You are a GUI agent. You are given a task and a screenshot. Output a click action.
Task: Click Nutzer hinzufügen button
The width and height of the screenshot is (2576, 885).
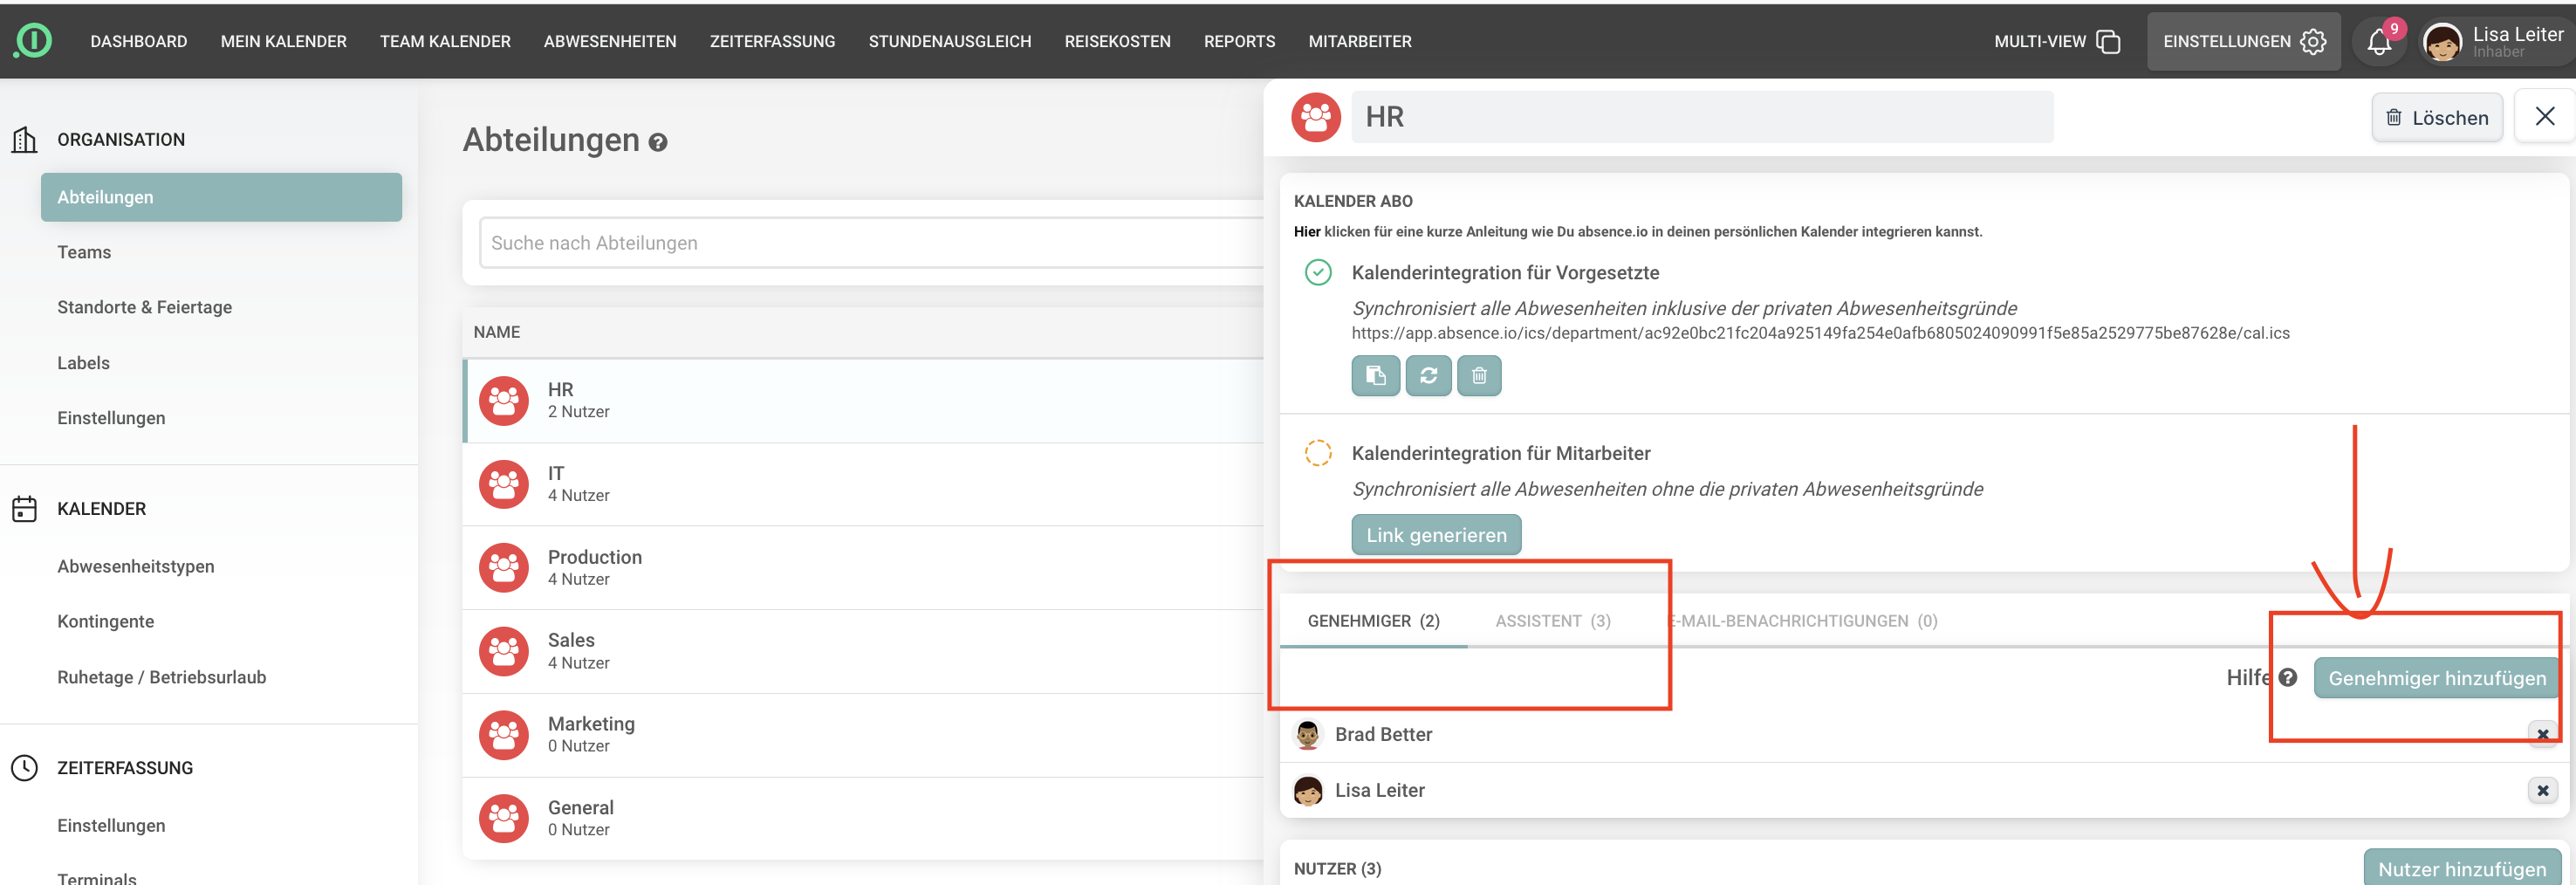pos(2461,868)
